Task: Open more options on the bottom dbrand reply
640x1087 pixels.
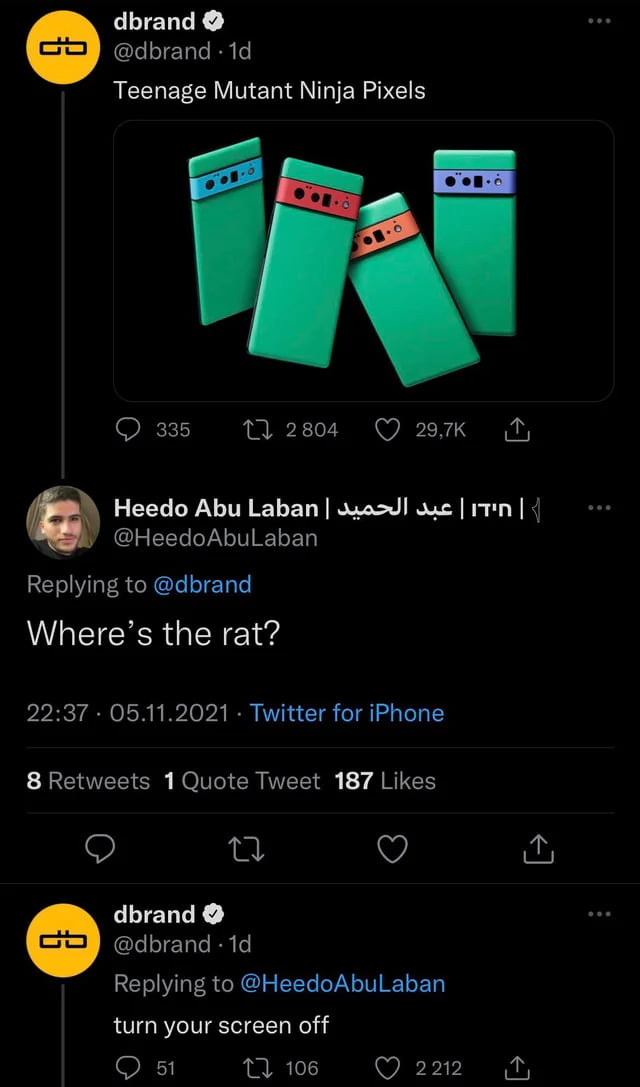Action: point(598,912)
